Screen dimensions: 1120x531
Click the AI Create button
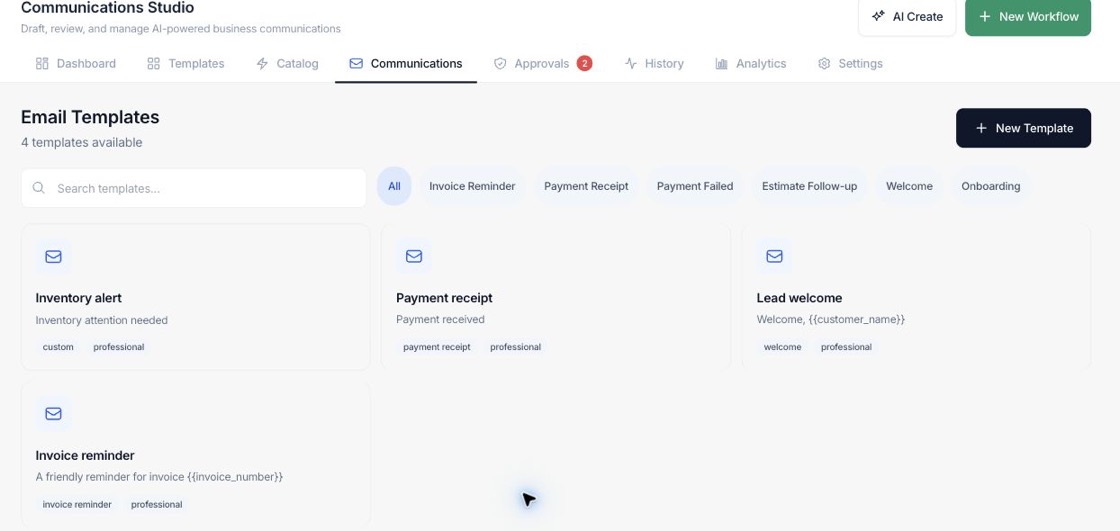coord(907,16)
